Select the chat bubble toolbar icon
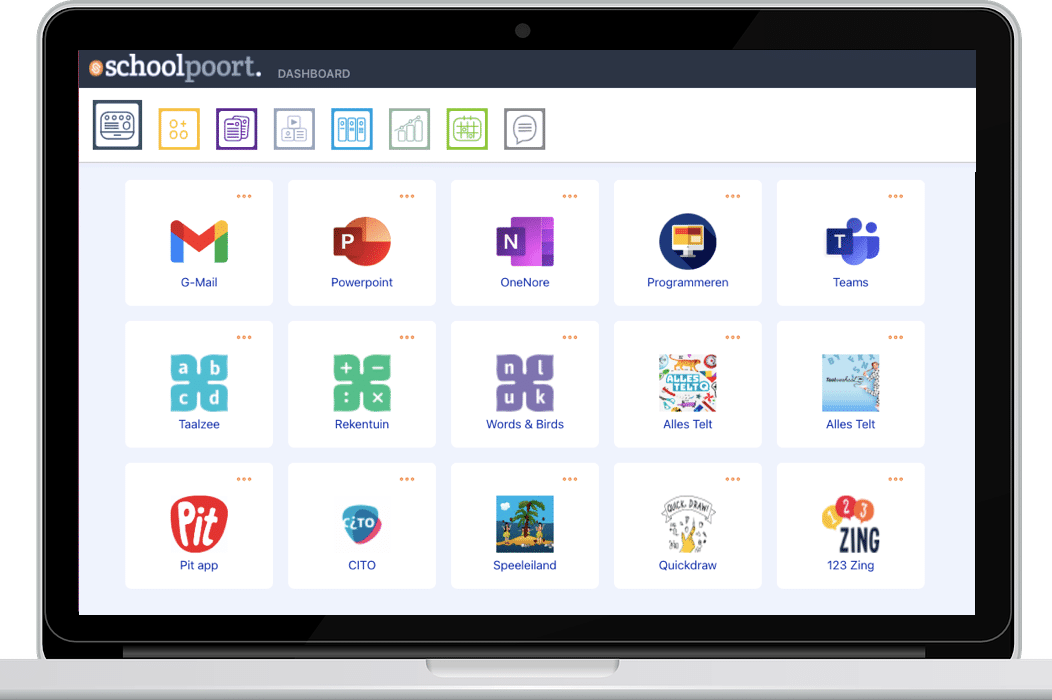This screenshot has height=700, width=1052. (x=525, y=129)
